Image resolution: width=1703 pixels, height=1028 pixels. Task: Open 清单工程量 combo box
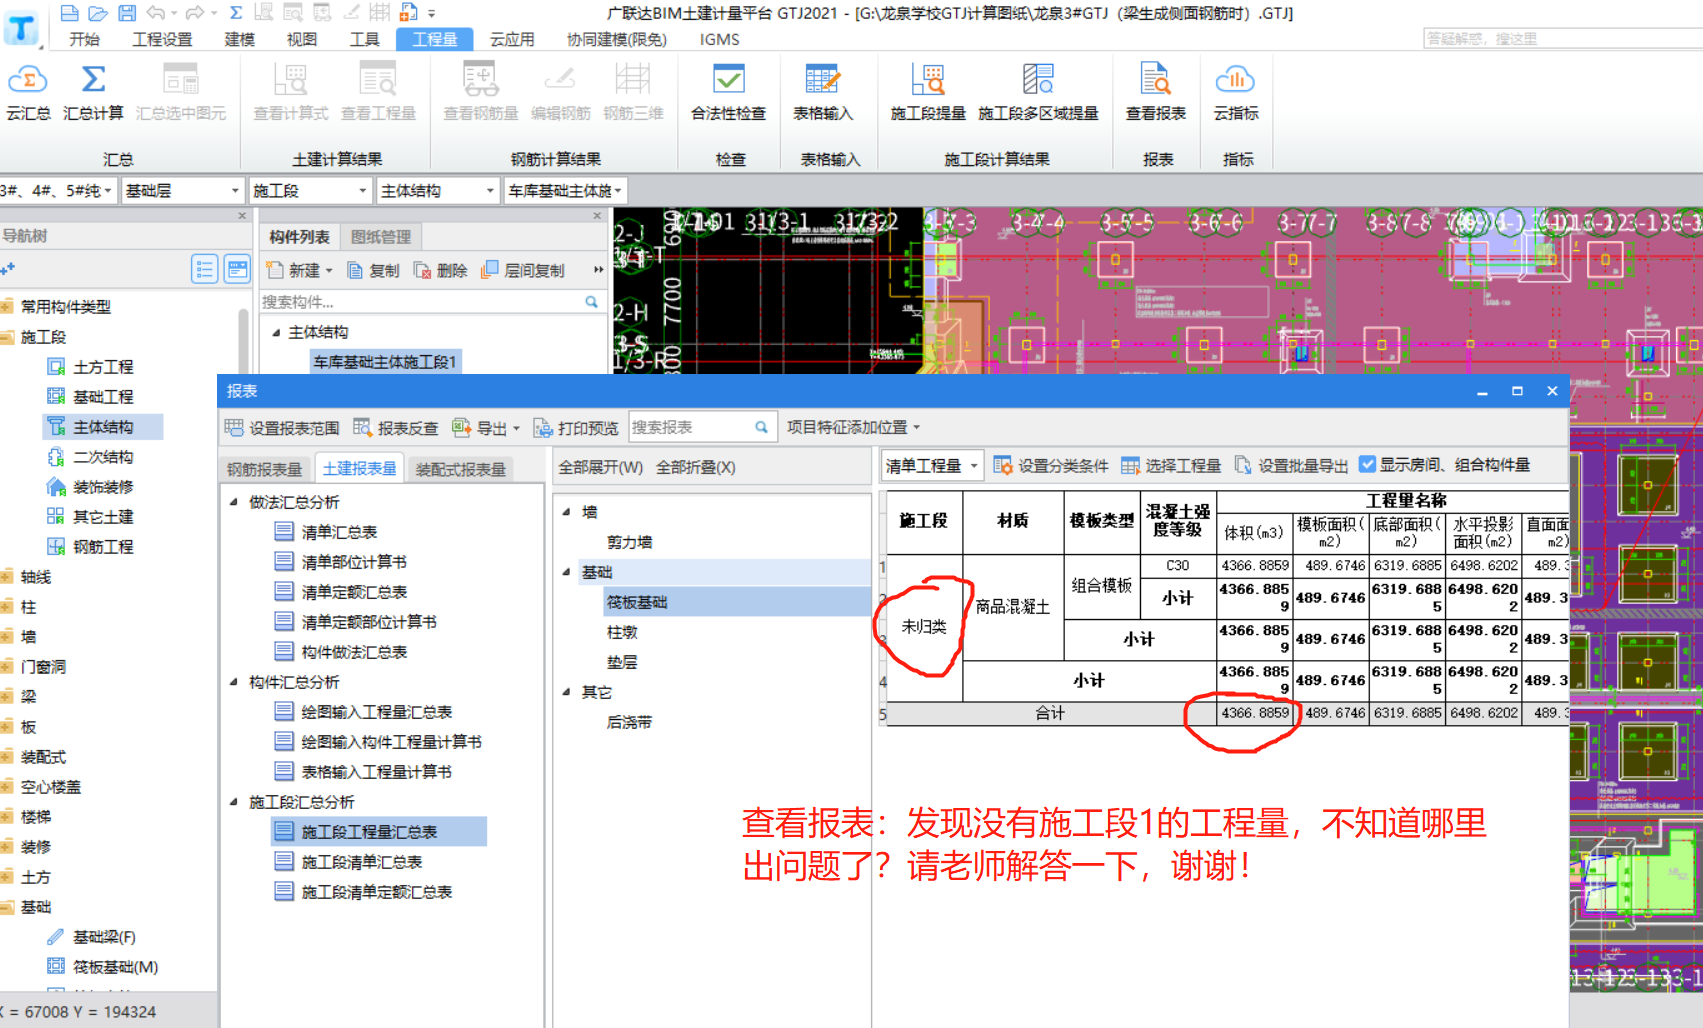pos(932,466)
